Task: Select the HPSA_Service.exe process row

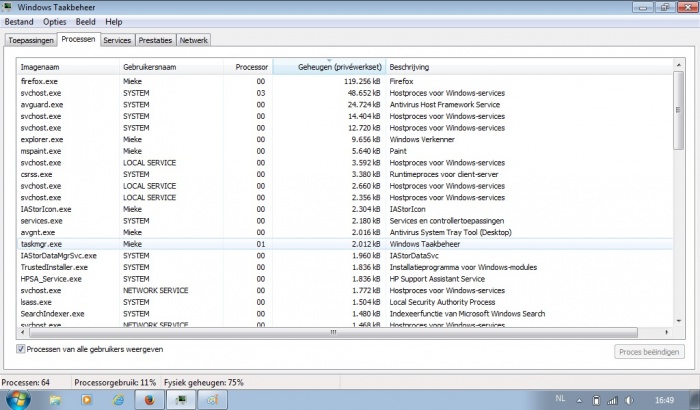Action: (x=345, y=279)
